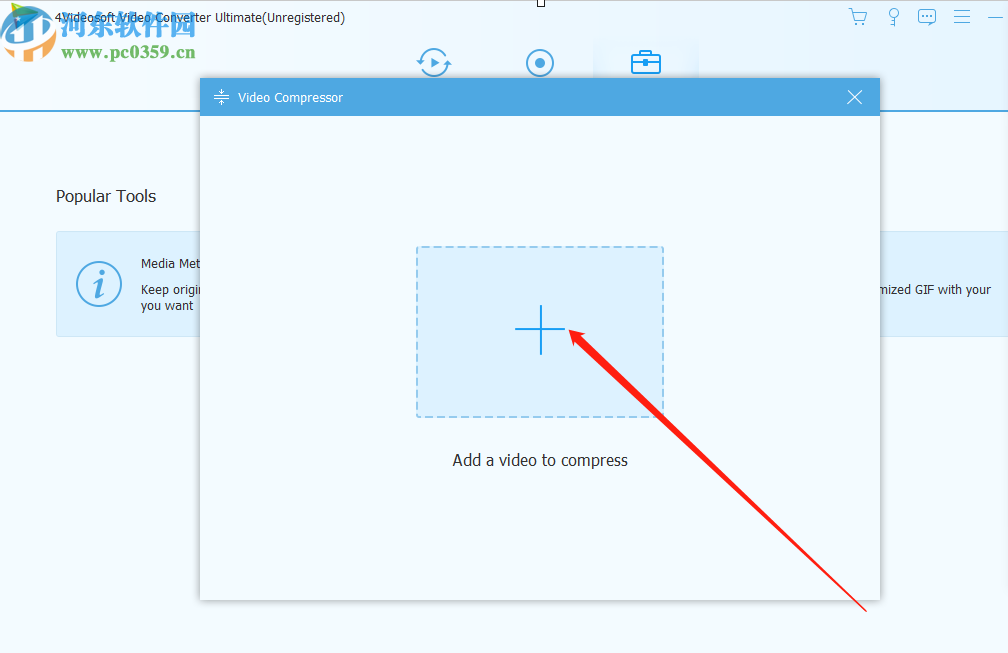
Task: Open the feedback speech-bubble icon
Action: [x=927, y=16]
